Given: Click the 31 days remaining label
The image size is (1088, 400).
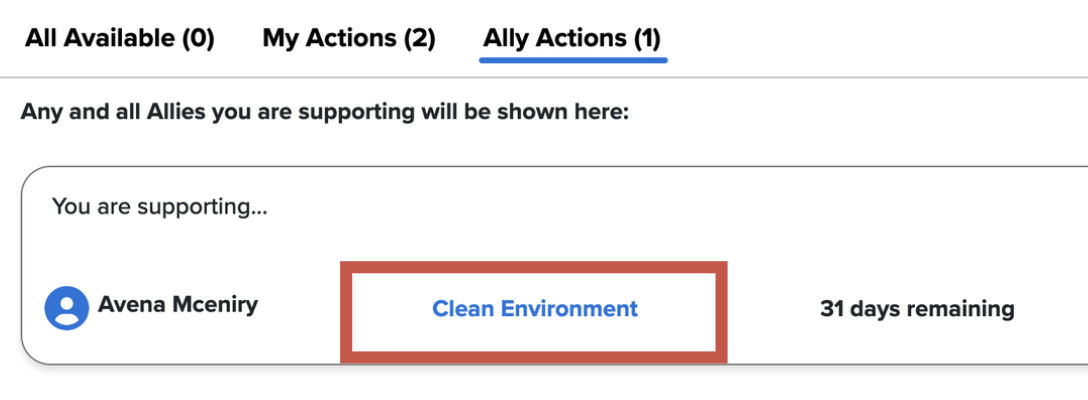Looking at the screenshot, I should pyautogui.click(x=917, y=309).
